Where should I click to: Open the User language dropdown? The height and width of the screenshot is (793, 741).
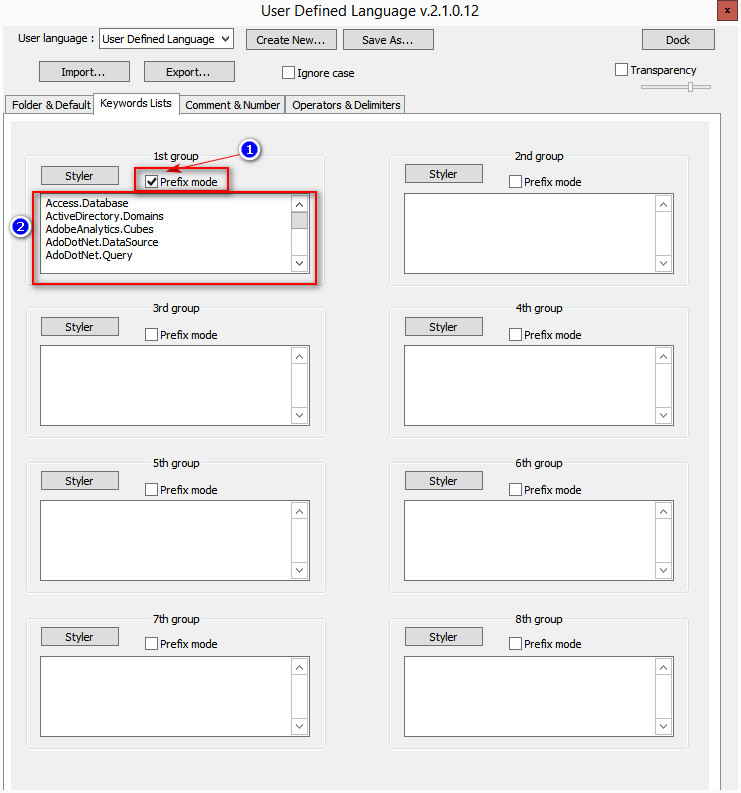[166, 39]
